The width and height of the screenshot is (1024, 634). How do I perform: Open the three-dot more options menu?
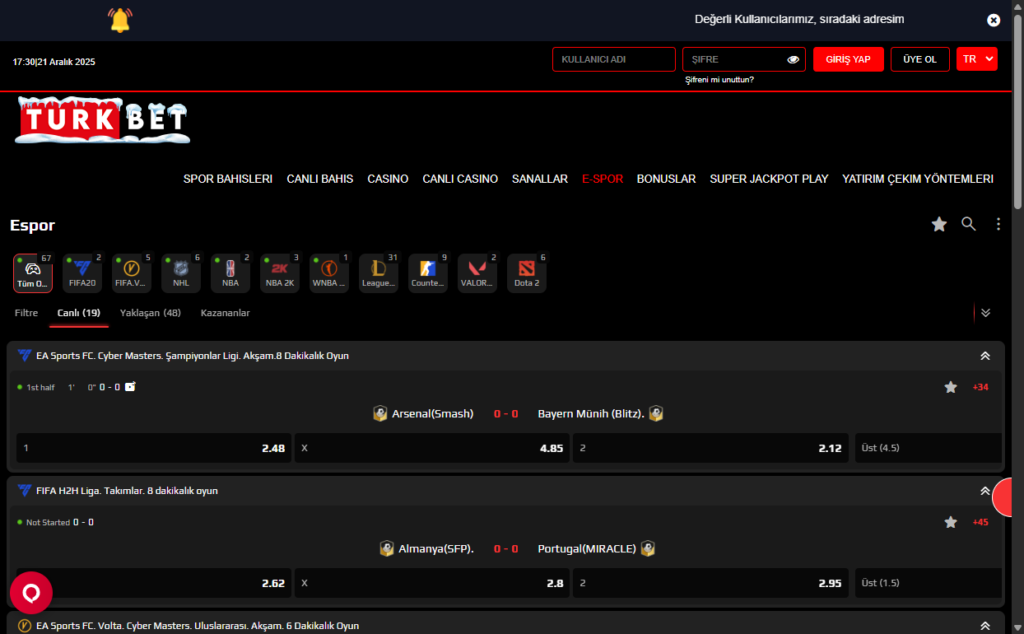tap(997, 224)
